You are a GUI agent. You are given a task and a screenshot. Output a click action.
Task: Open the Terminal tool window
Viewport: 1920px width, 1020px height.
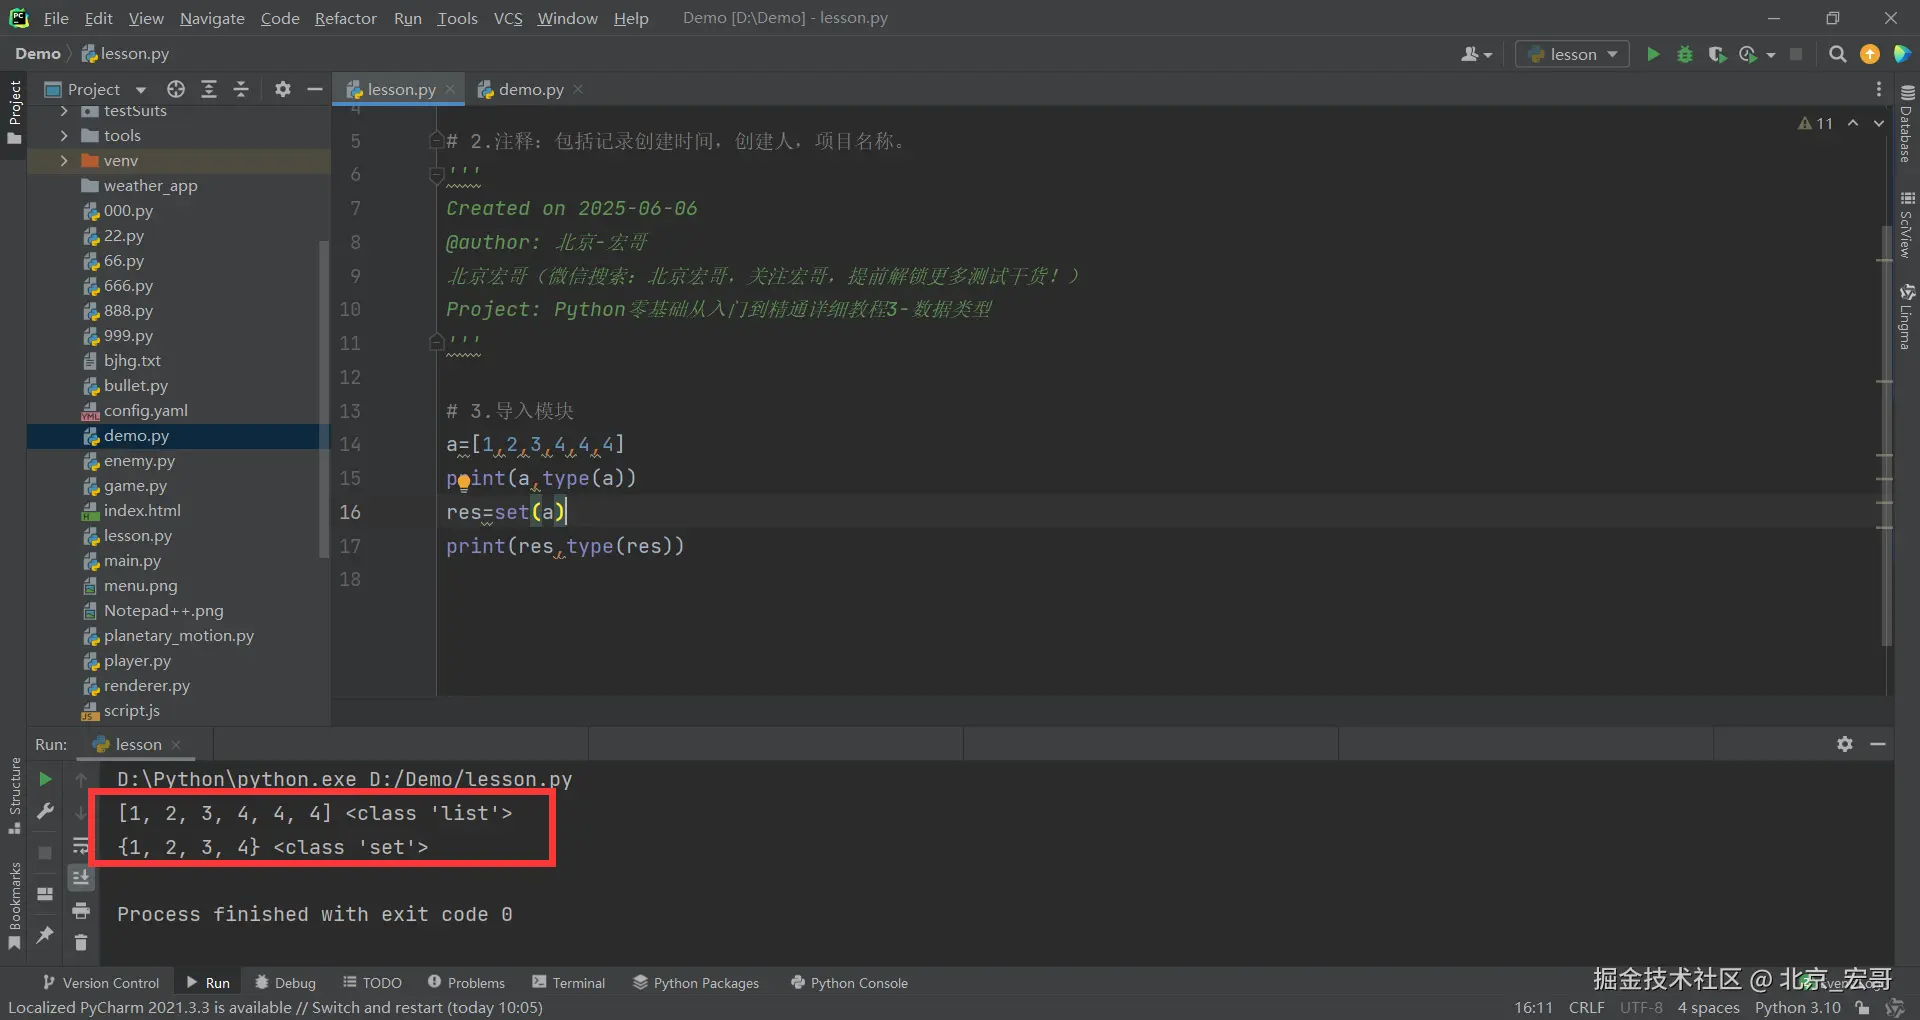pyautogui.click(x=569, y=983)
